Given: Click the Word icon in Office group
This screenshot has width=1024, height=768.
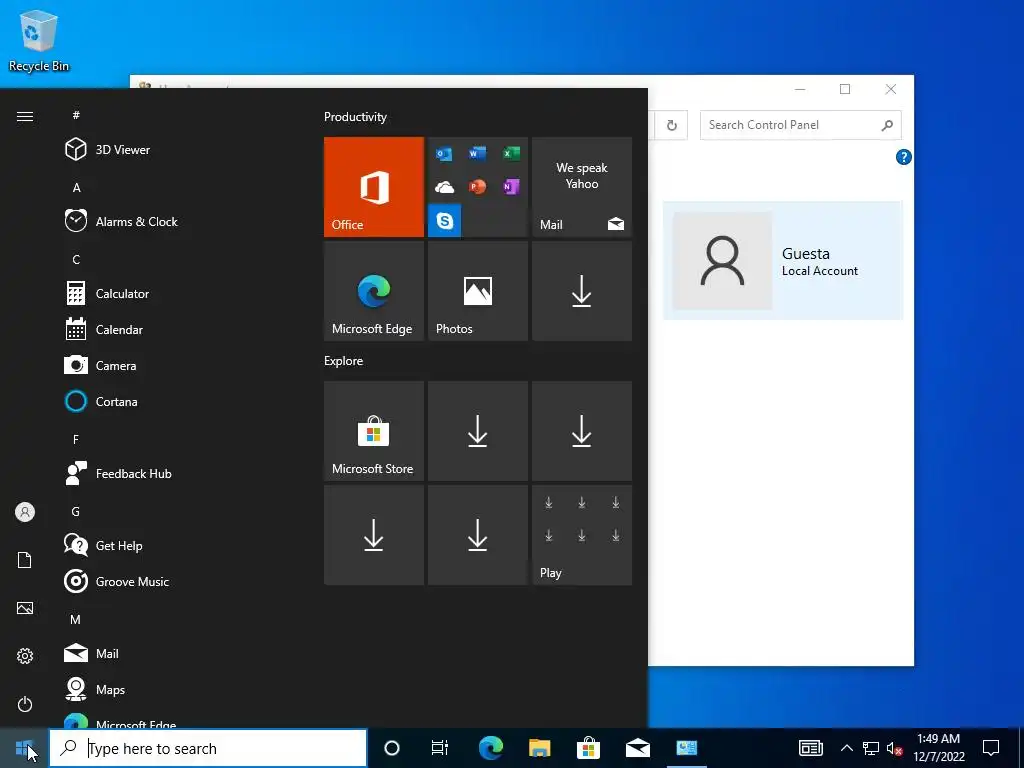Looking at the screenshot, I should tap(477, 153).
